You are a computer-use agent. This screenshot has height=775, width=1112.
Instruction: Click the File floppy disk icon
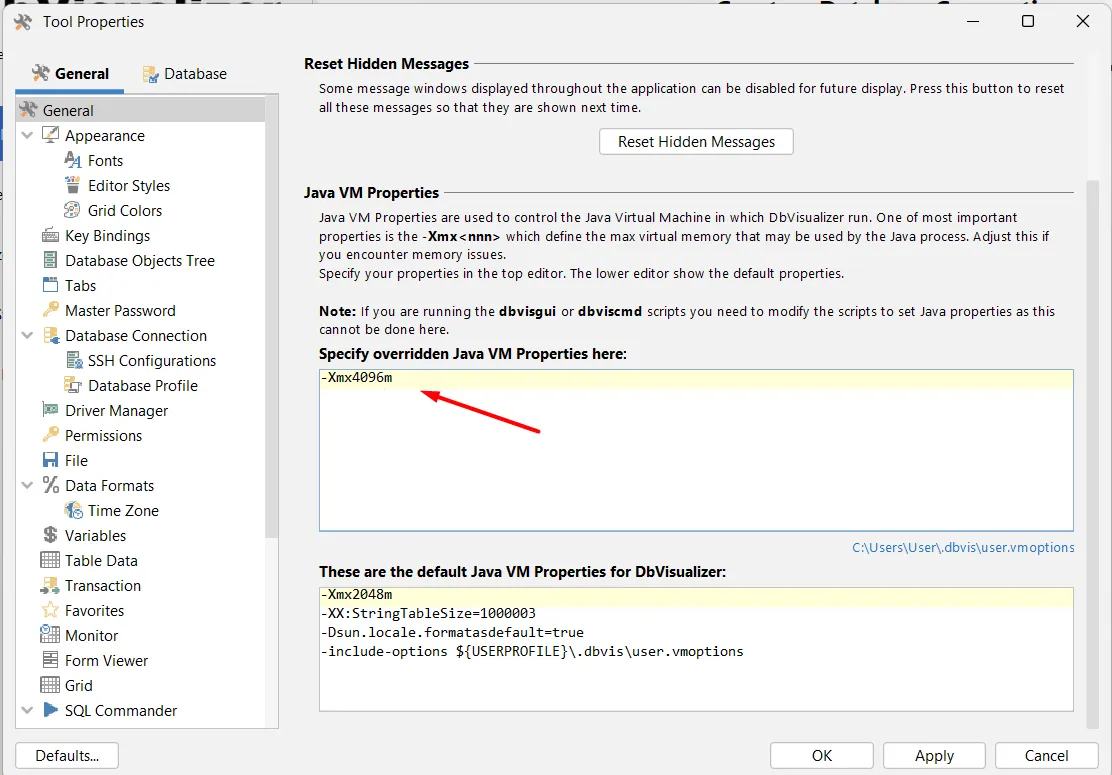(50, 460)
